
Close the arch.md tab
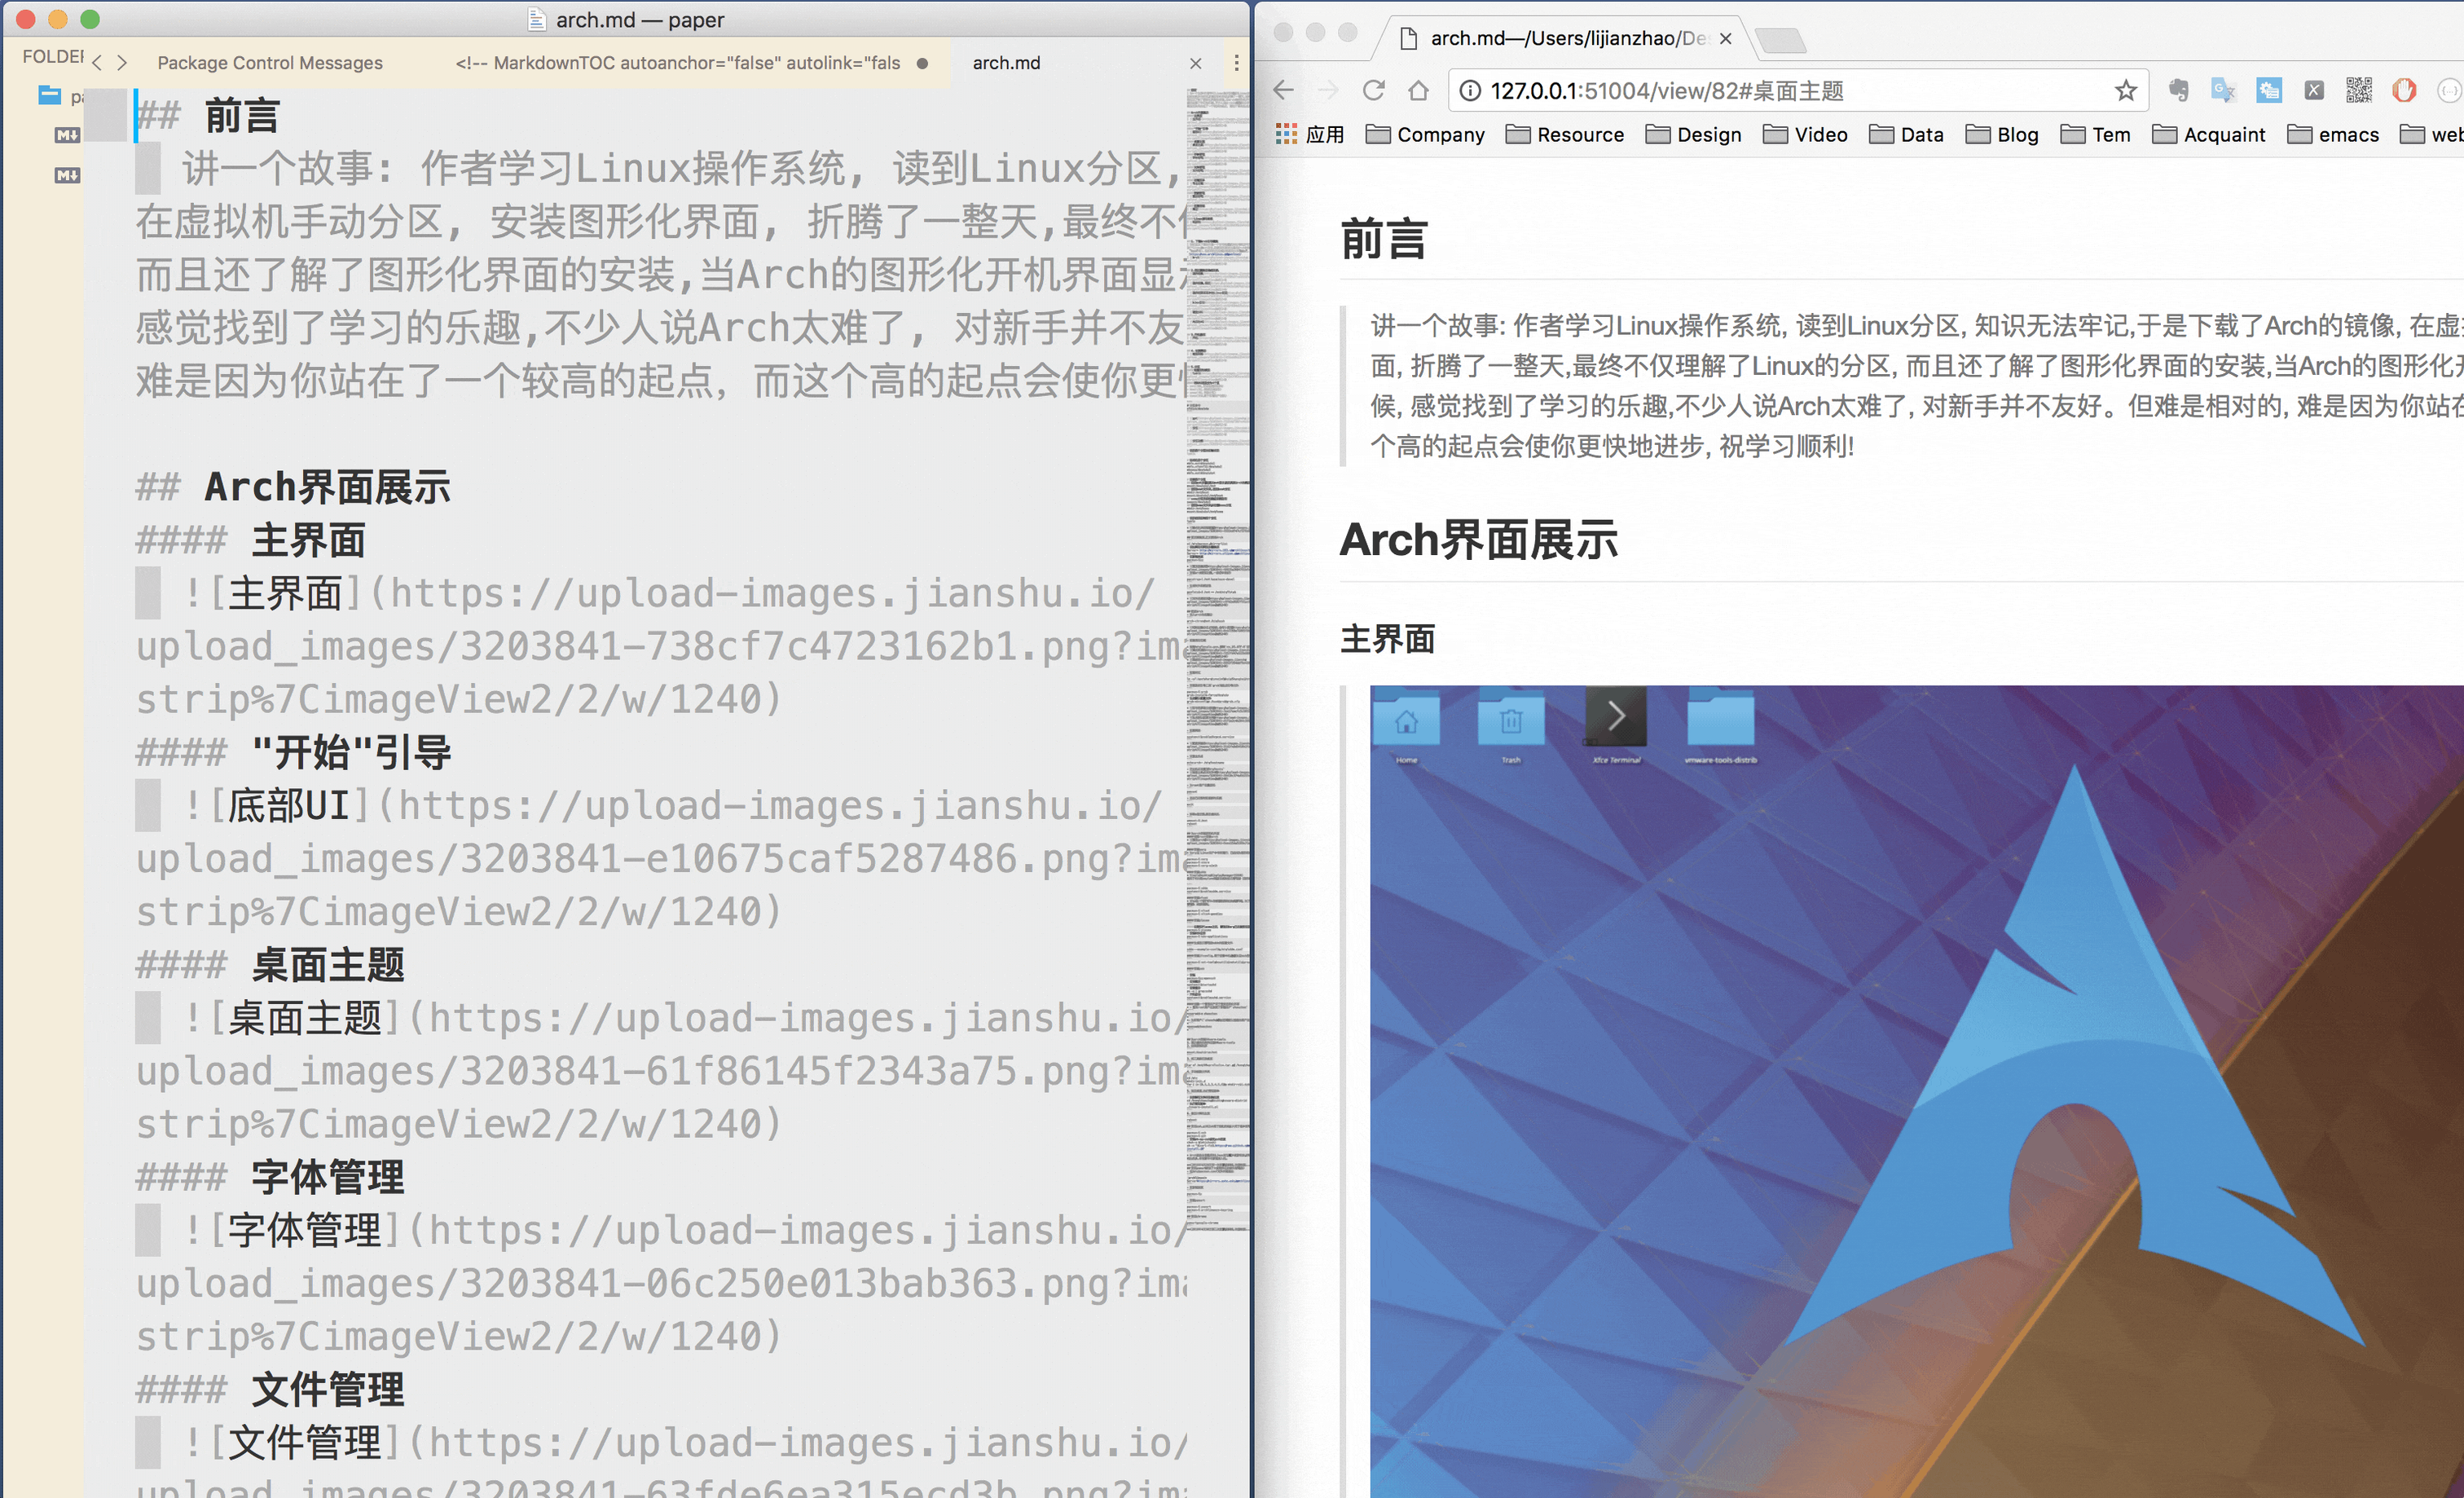1196,62
